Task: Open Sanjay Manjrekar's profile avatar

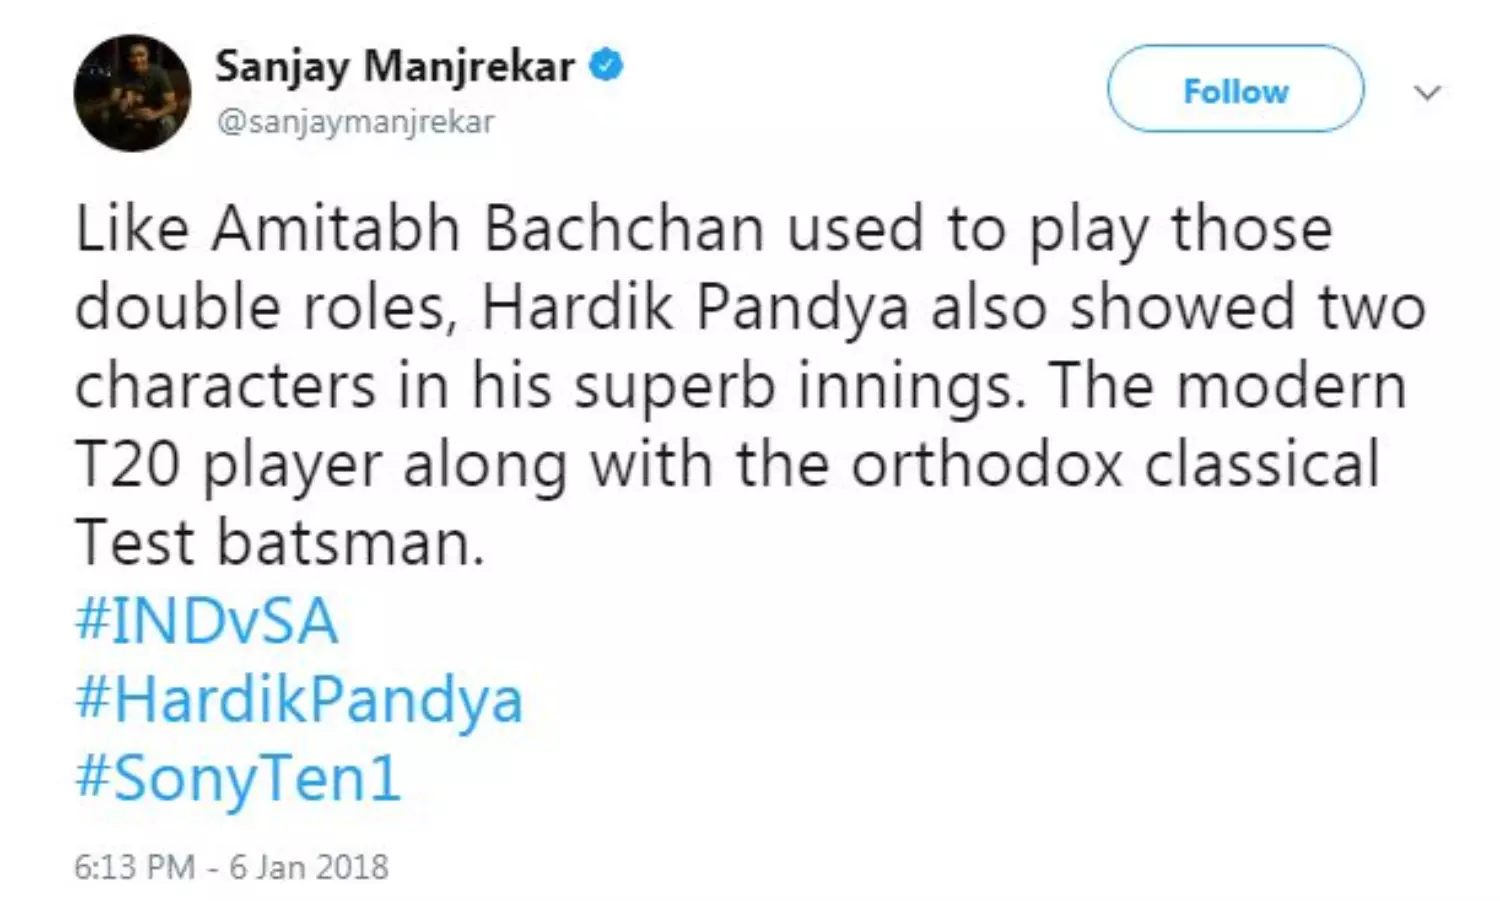Action: pyautogui.click(x=132, y=93)
